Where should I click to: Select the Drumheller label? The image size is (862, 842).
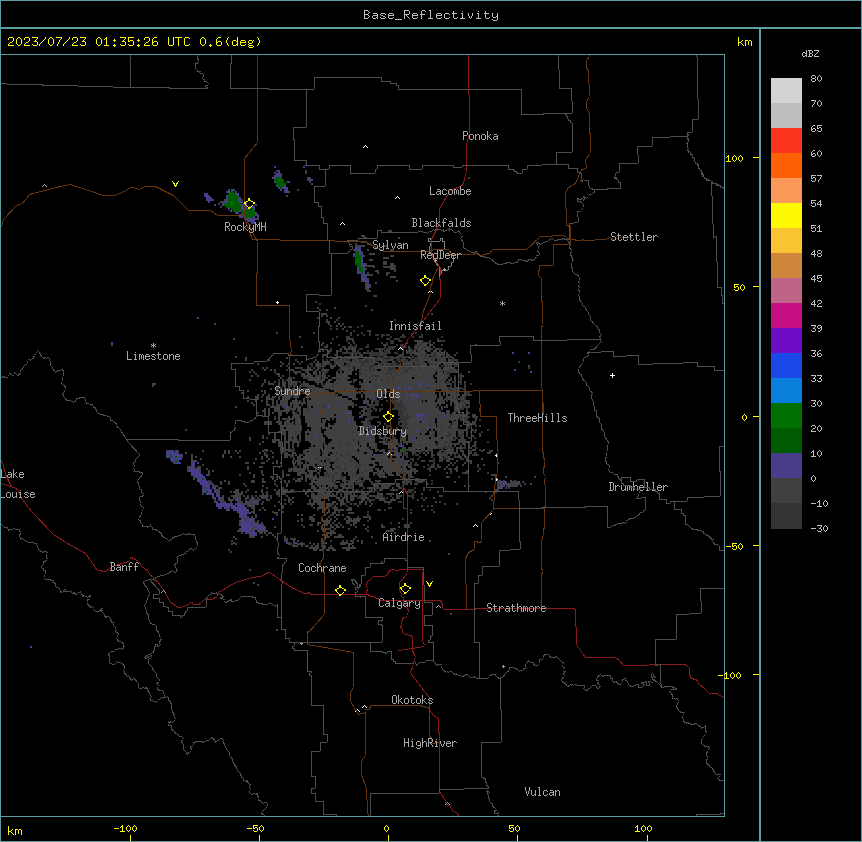[638, 487]
